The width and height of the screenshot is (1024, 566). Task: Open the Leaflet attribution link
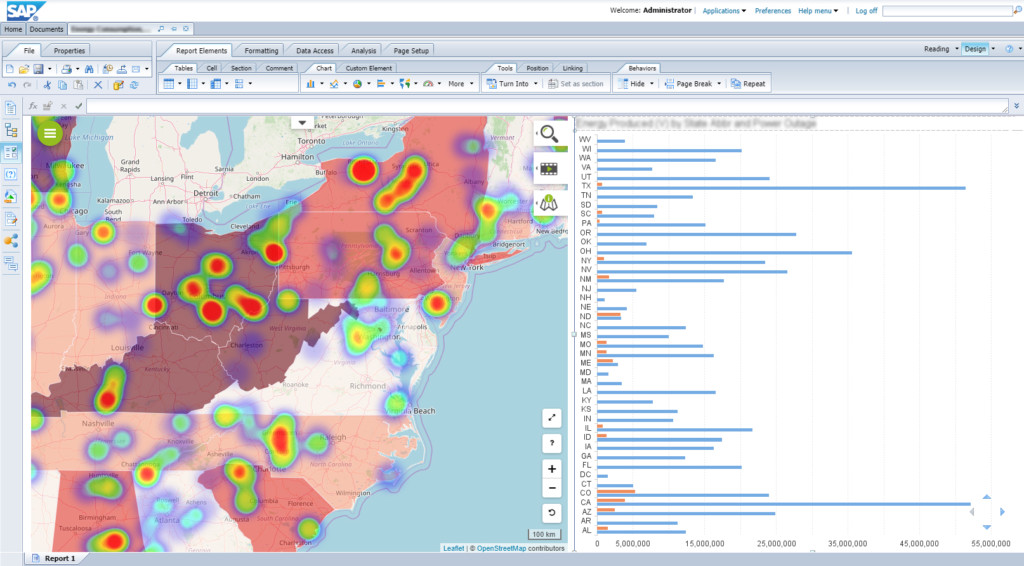[x=453, y=548]
